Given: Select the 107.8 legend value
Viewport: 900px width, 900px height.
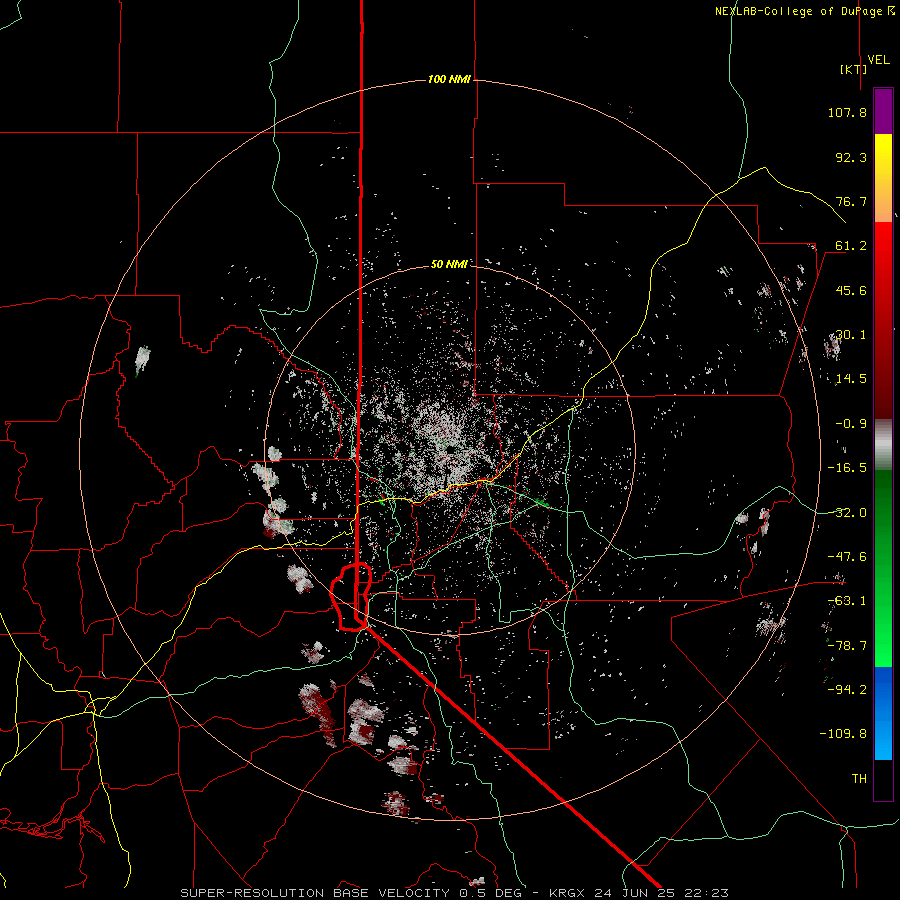Looking at the screenshot, I should pyautogui.click(x=847, y=112).
